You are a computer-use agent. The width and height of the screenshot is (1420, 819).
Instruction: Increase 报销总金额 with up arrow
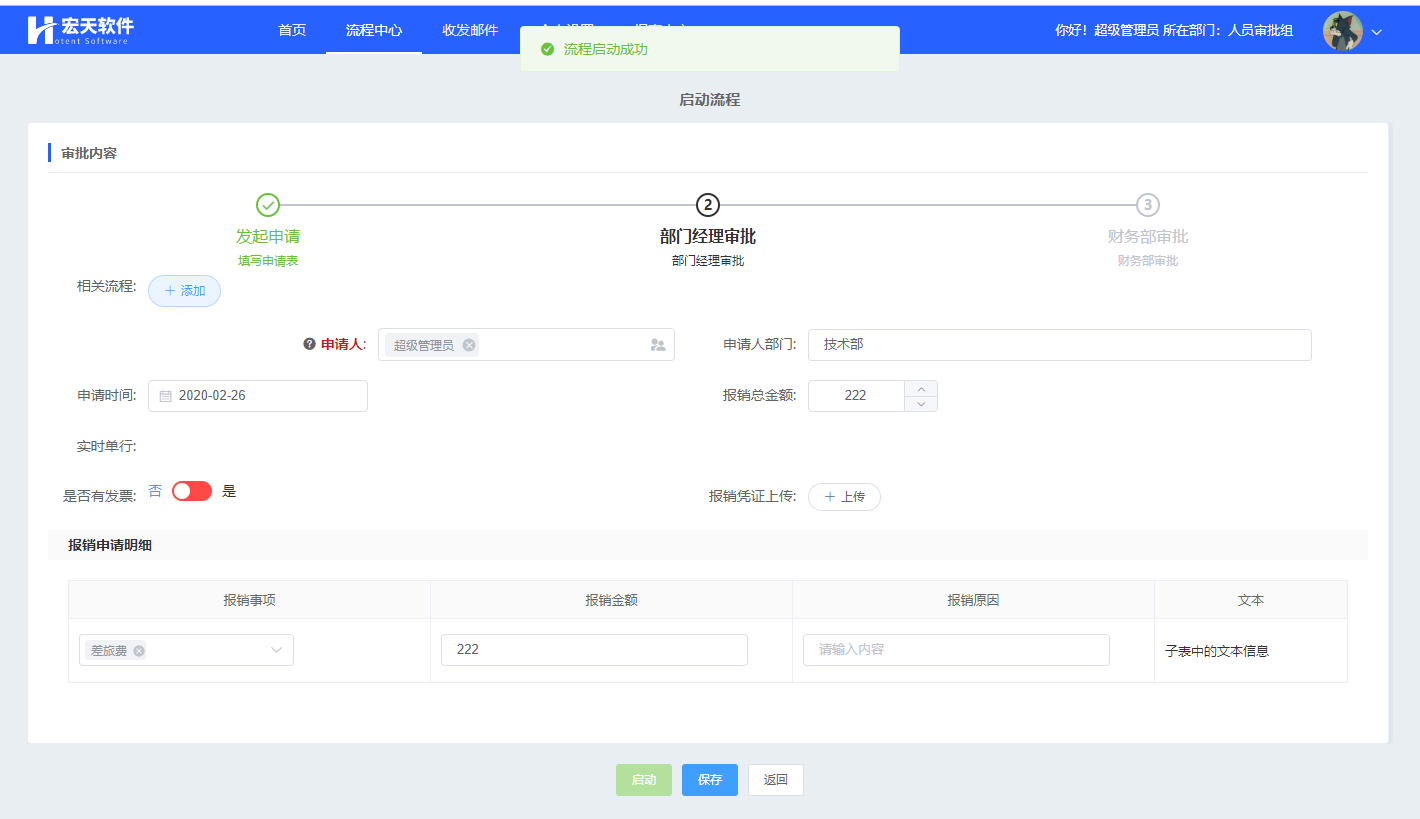921,388
